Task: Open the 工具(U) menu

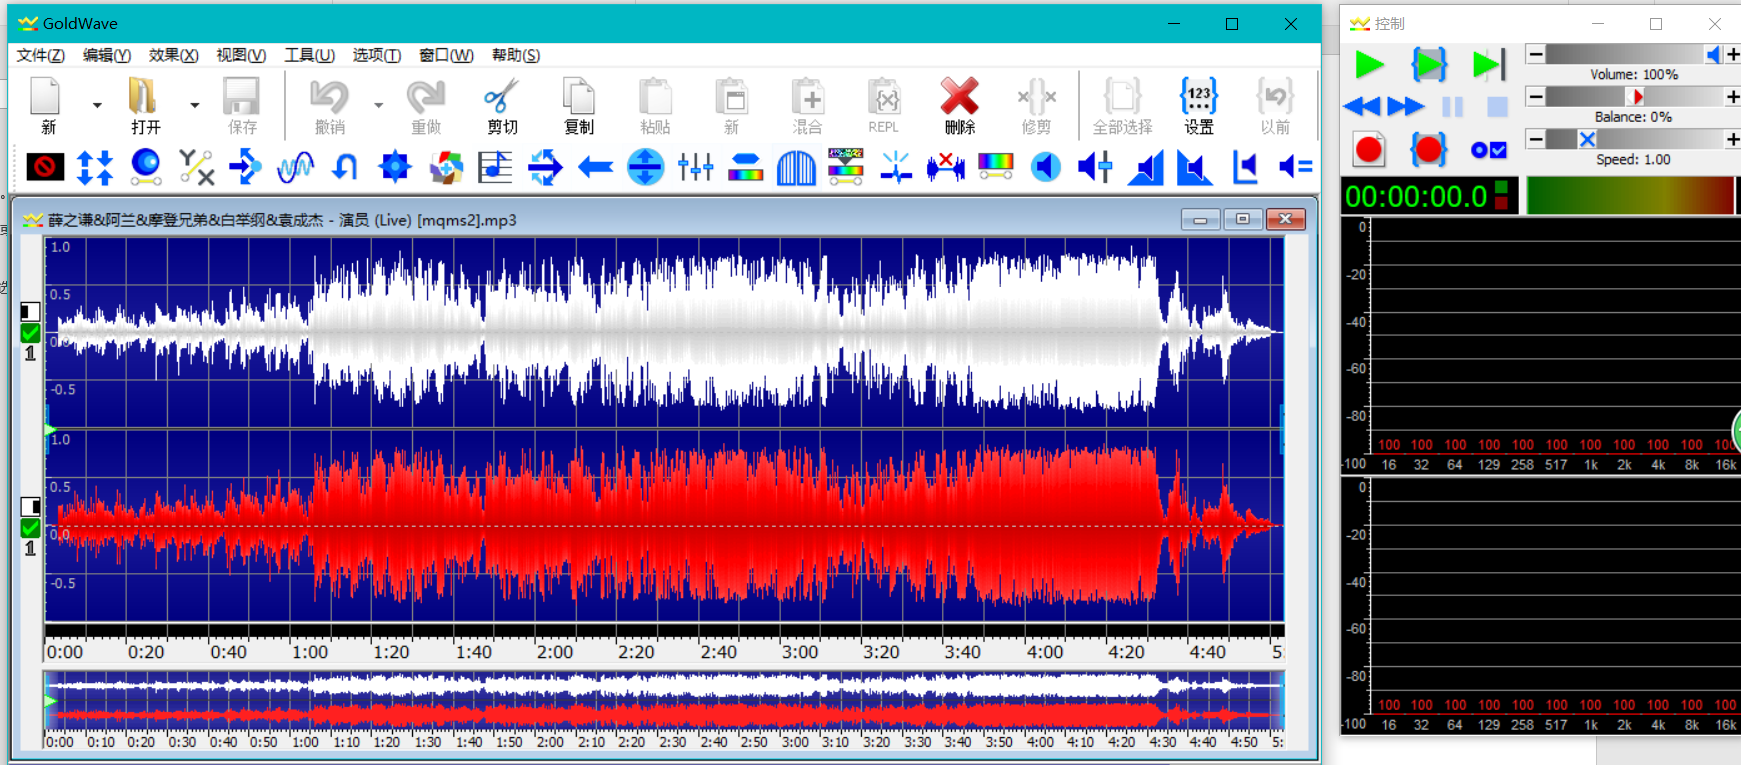Action: click(309, 55)
